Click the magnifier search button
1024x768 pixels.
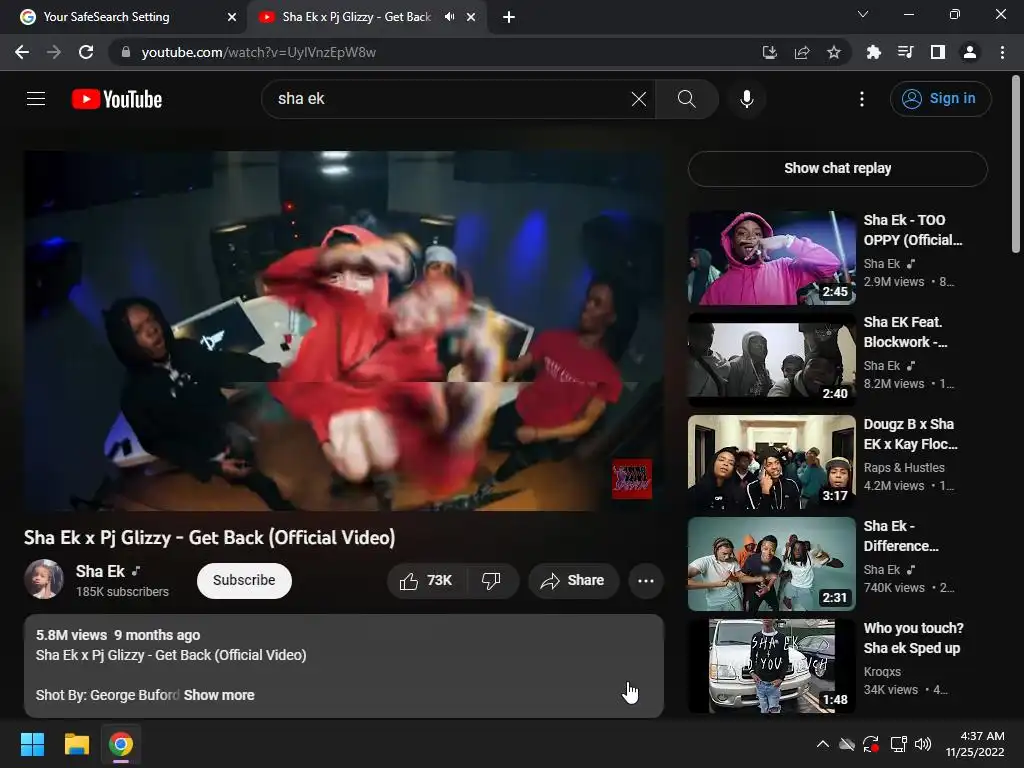pyautogui.click(x=686, y=99)
